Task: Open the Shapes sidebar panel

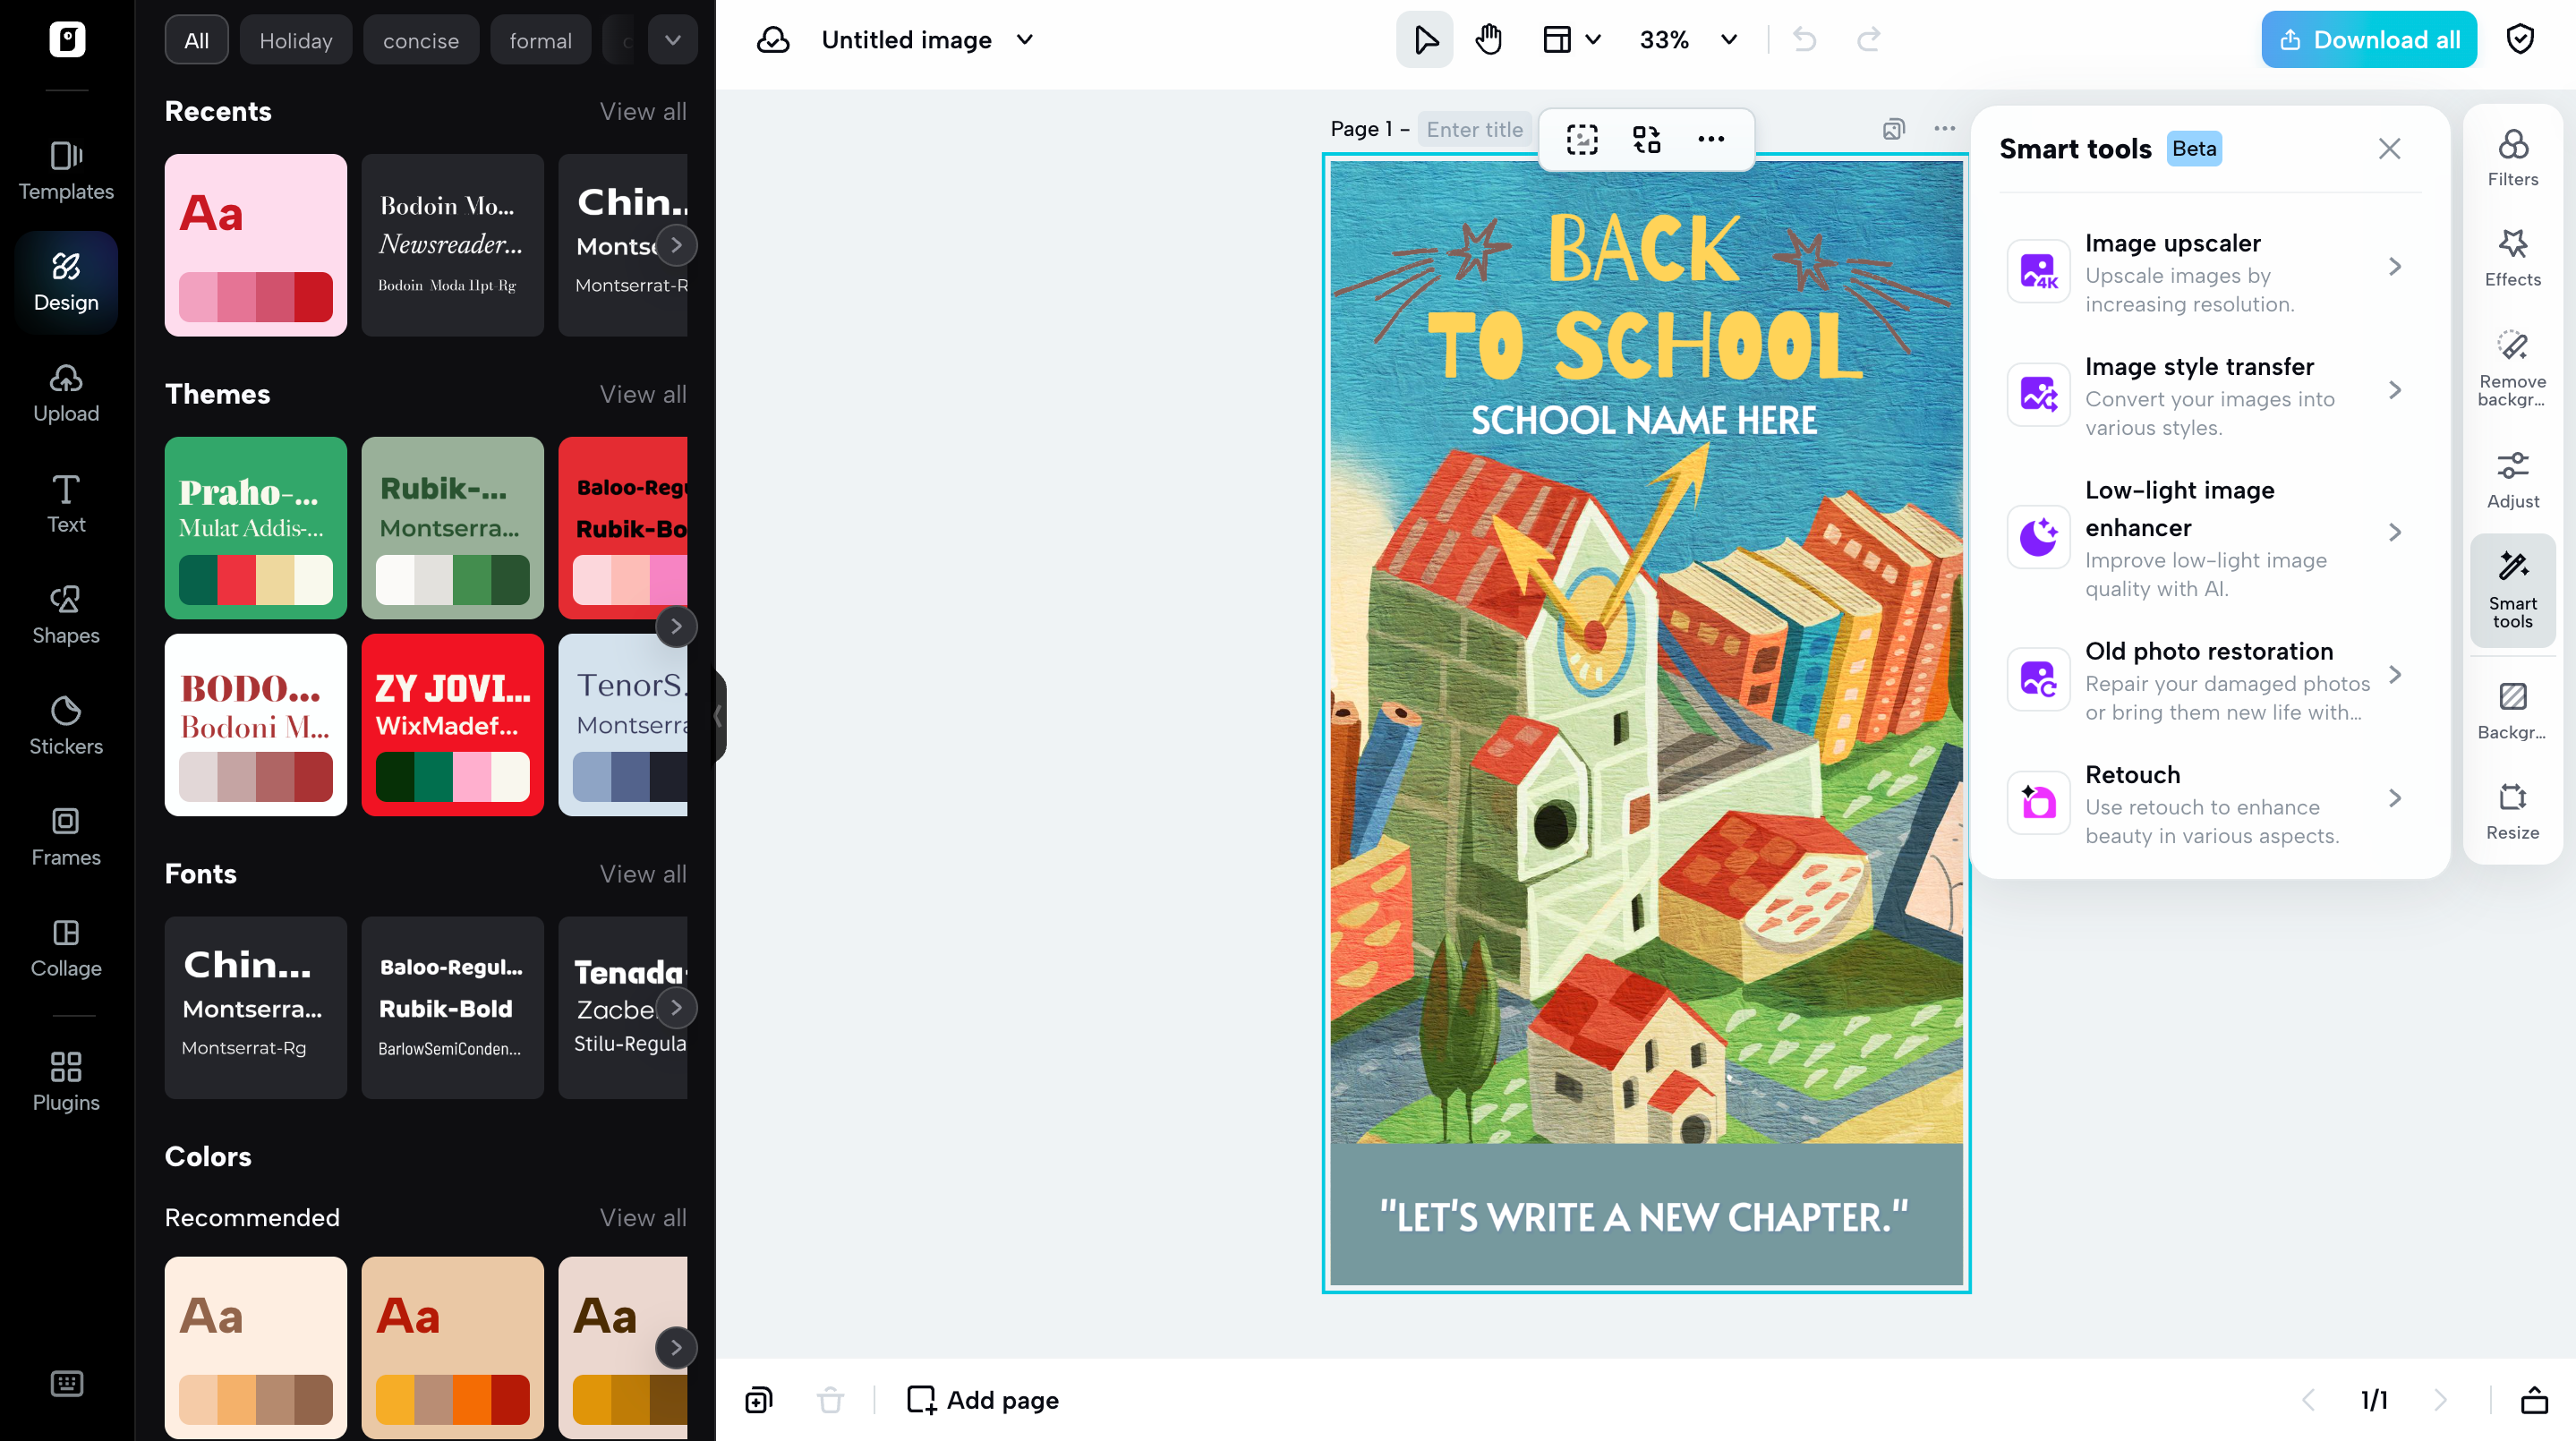Action: [x=66, y=614]
